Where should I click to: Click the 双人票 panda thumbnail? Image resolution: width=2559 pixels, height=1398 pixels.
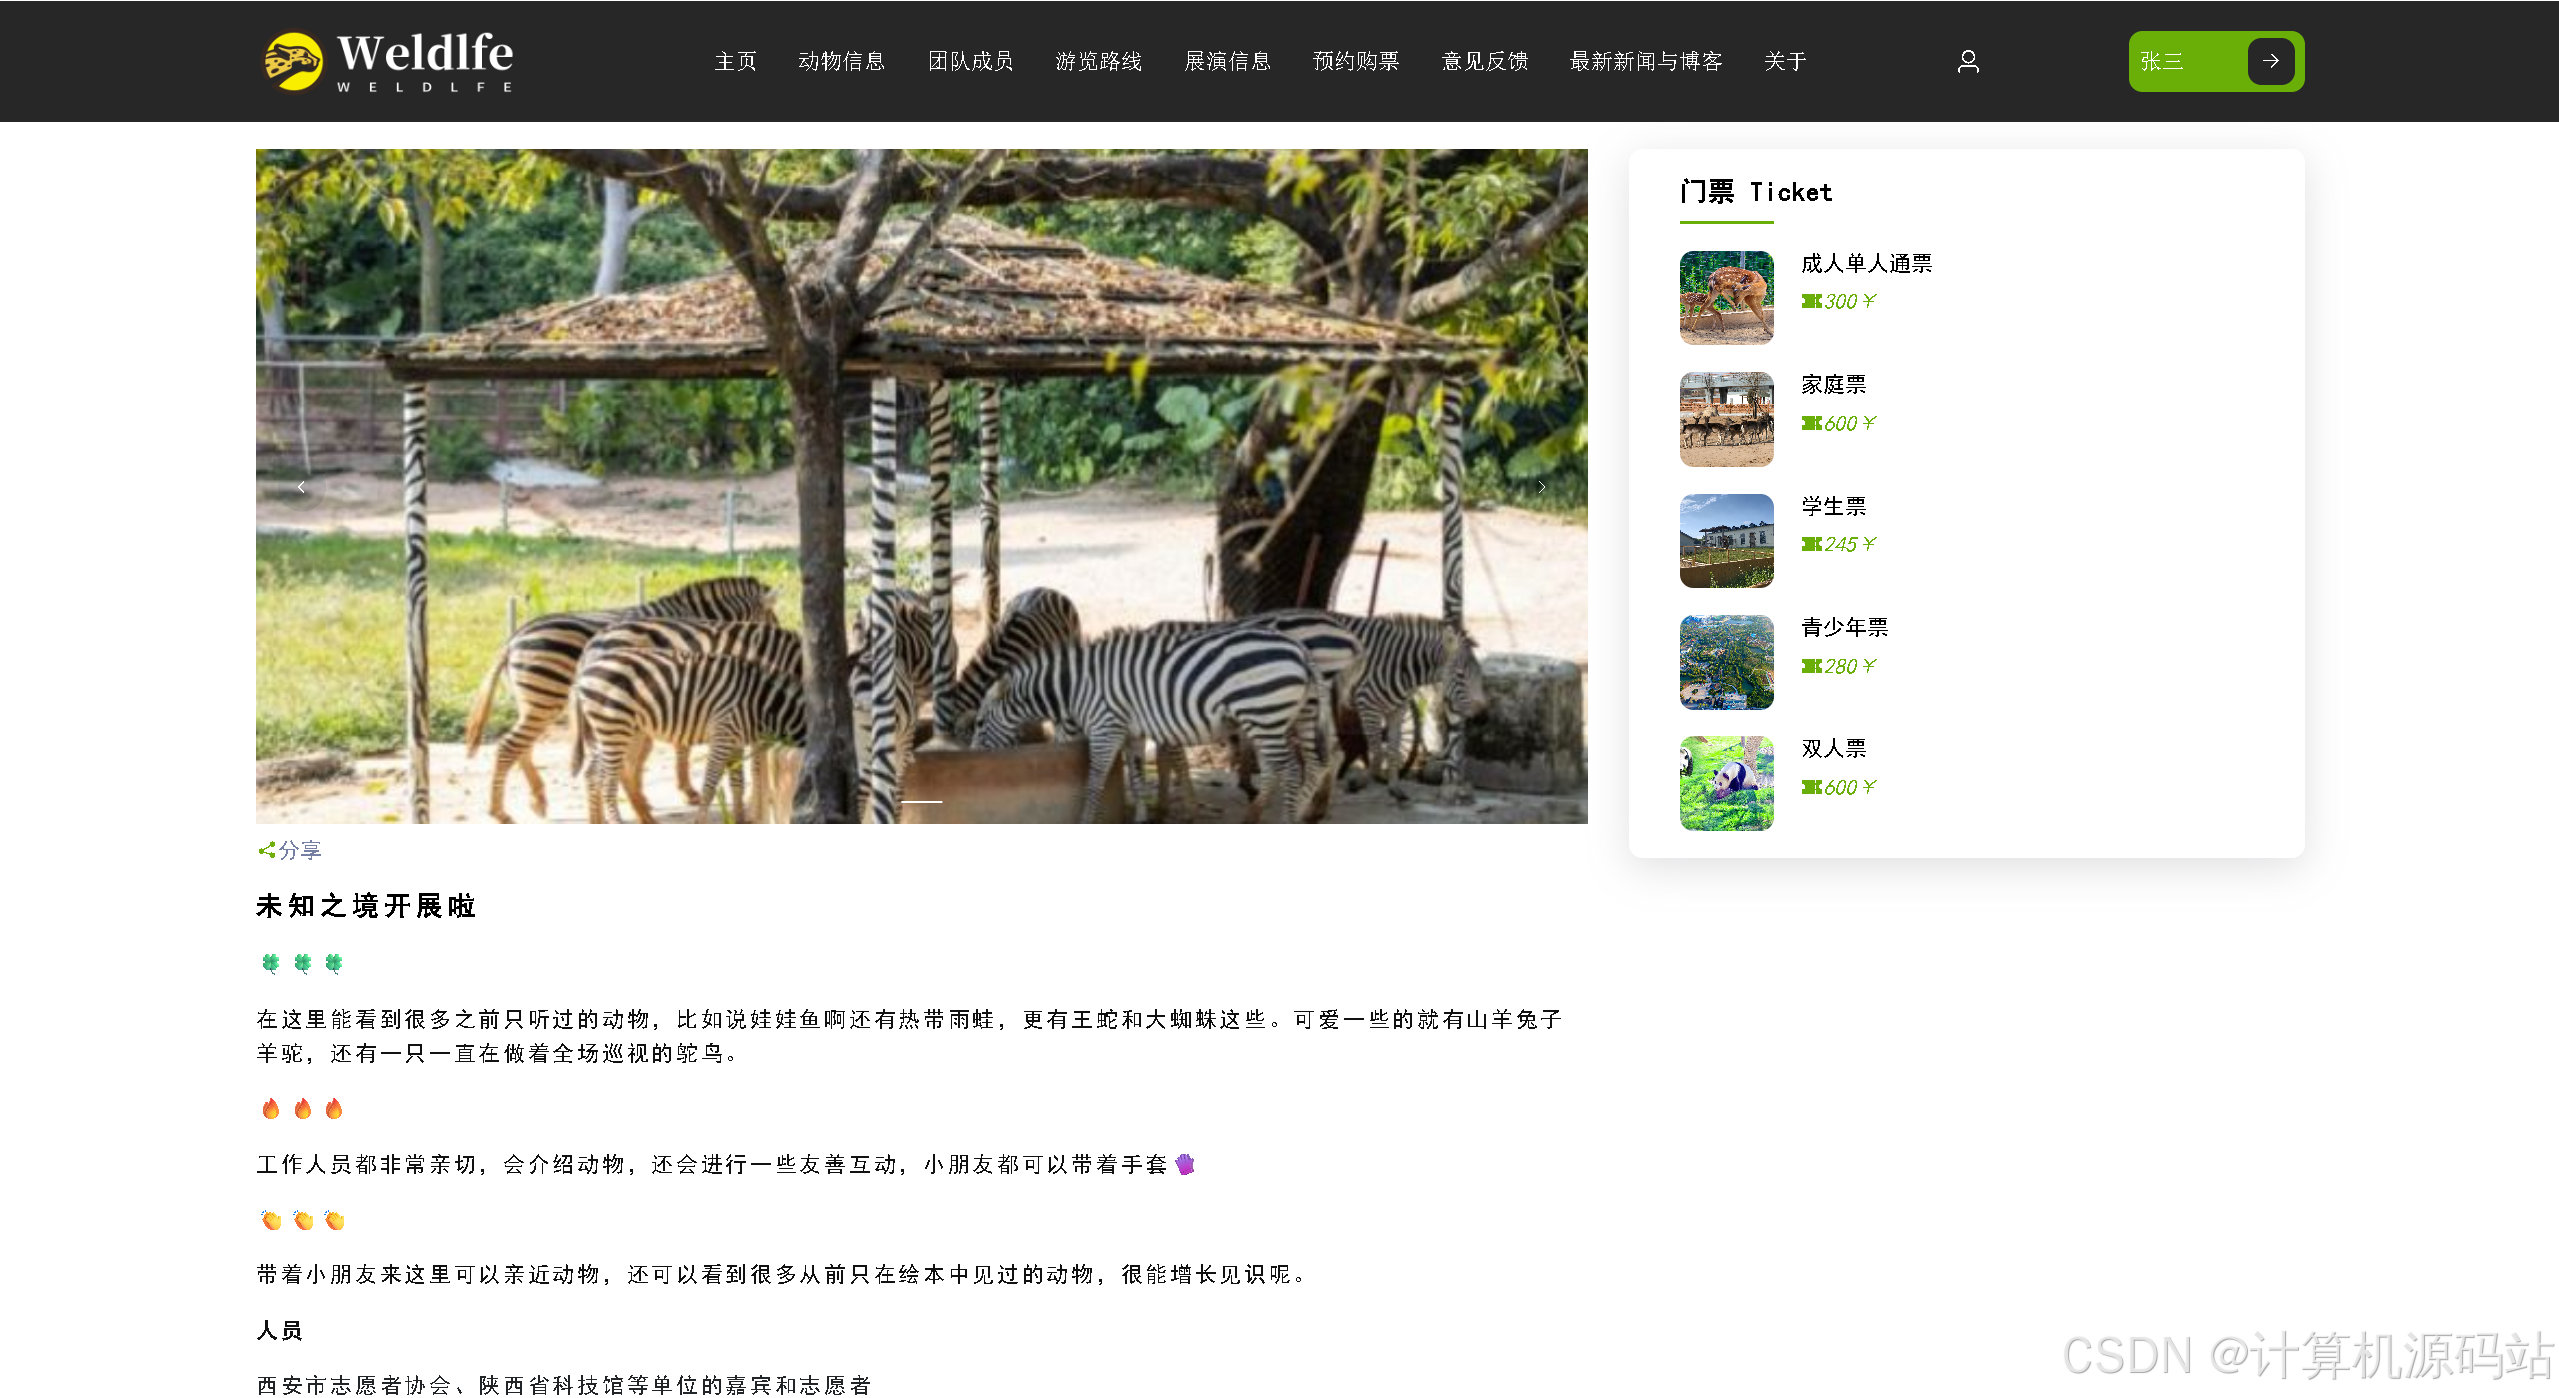coord(1726,784)
